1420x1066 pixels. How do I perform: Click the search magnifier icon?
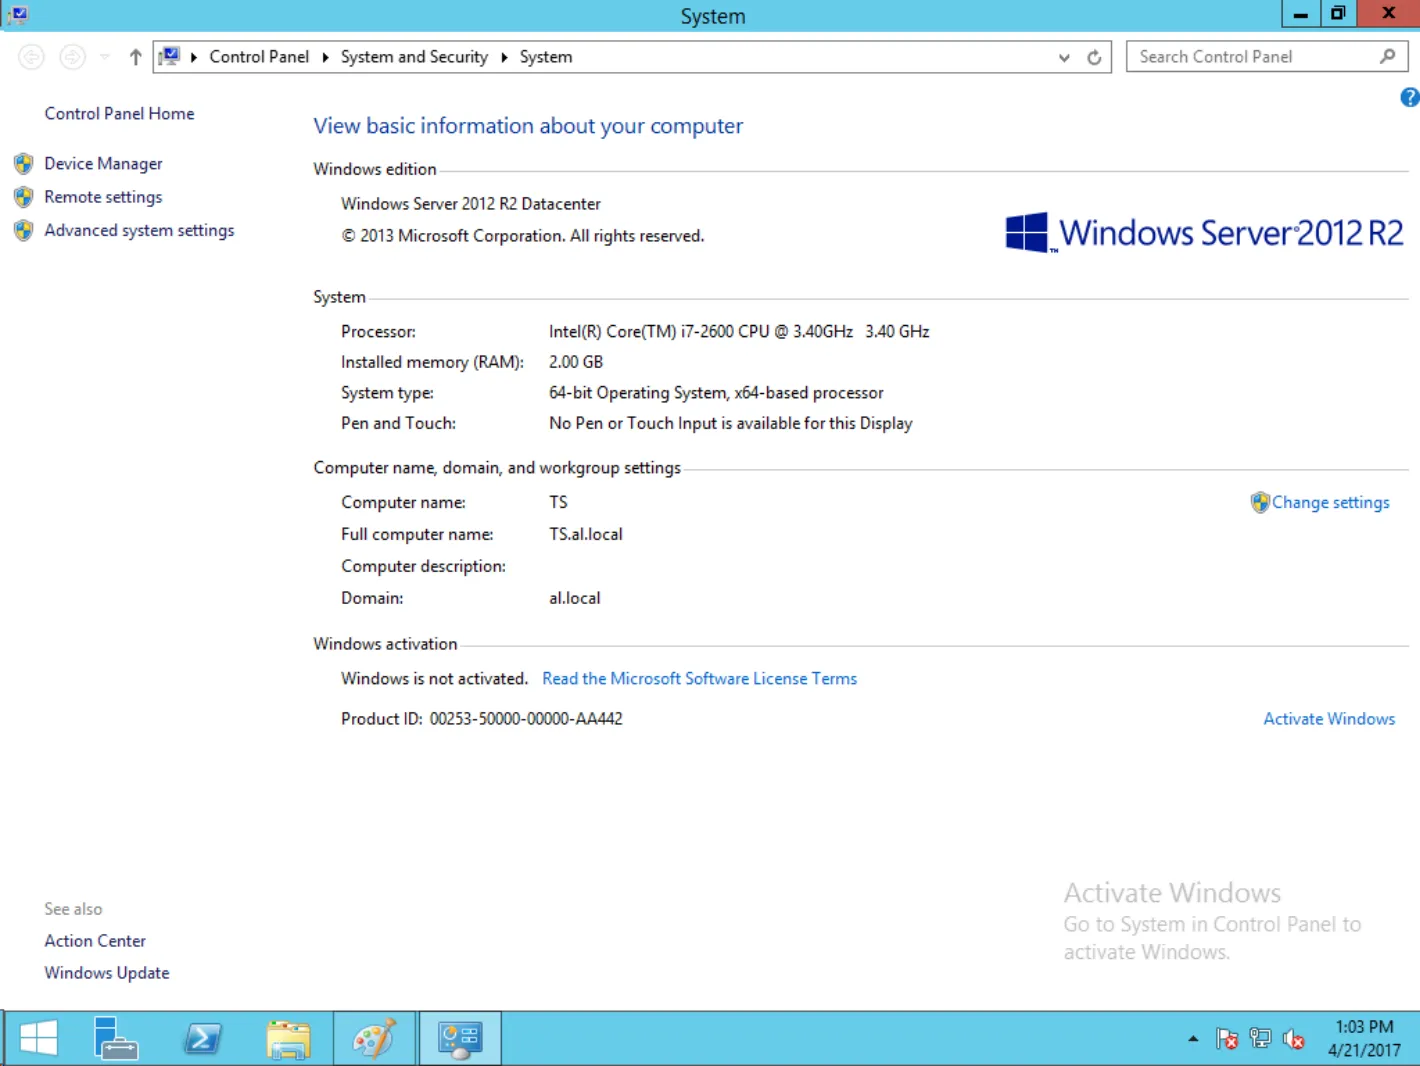pyautogui.click(x=1387, y=57)
